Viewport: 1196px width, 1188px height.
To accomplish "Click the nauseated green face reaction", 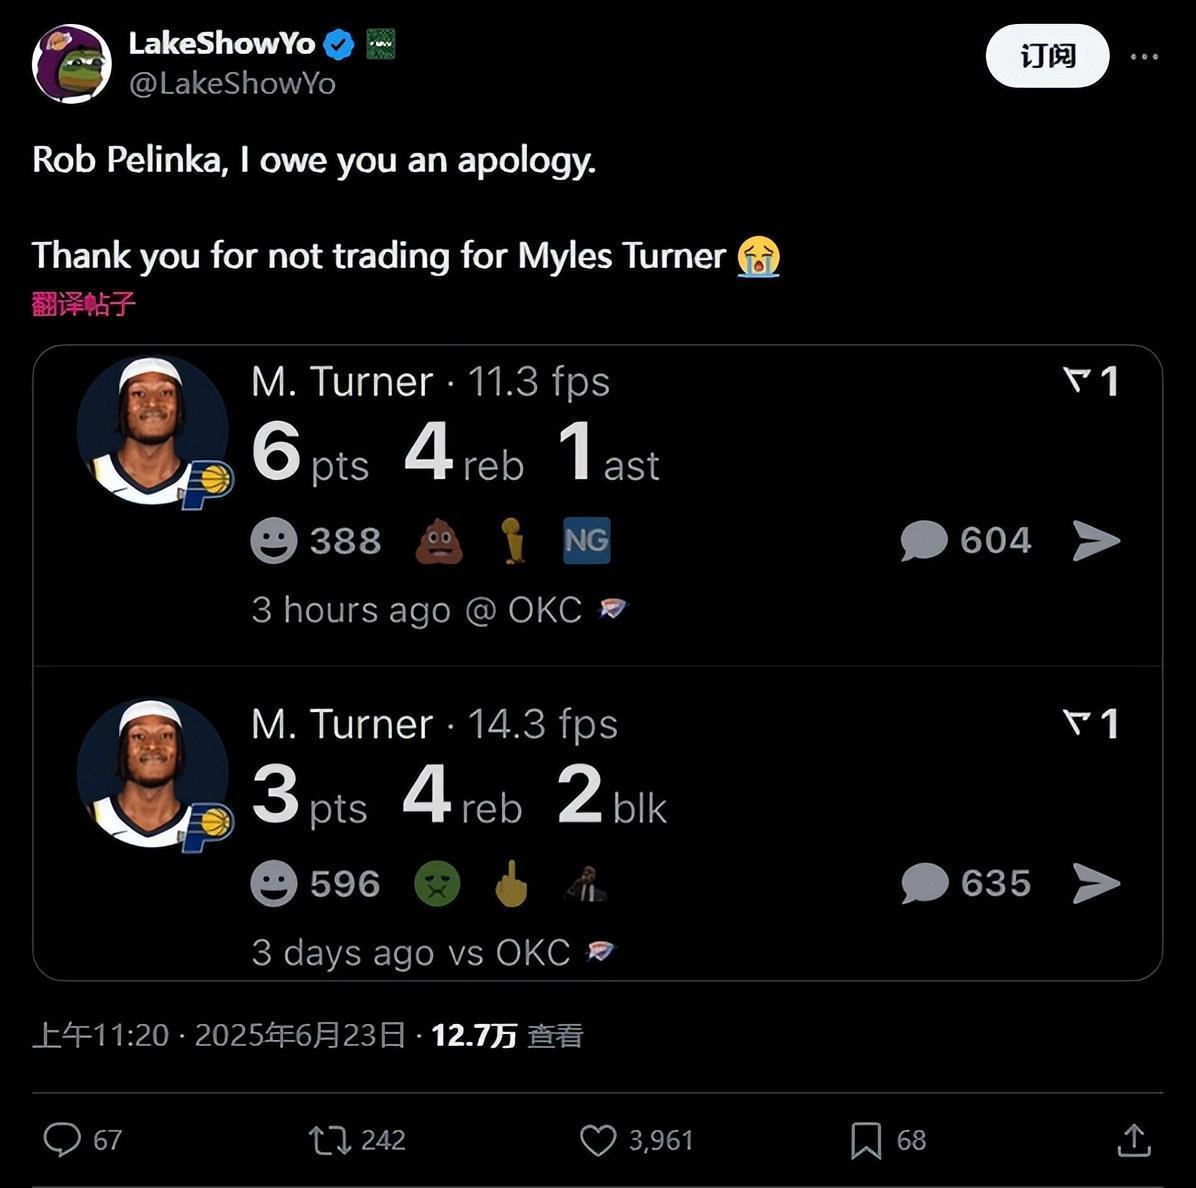I will click(x=437, y=884).
